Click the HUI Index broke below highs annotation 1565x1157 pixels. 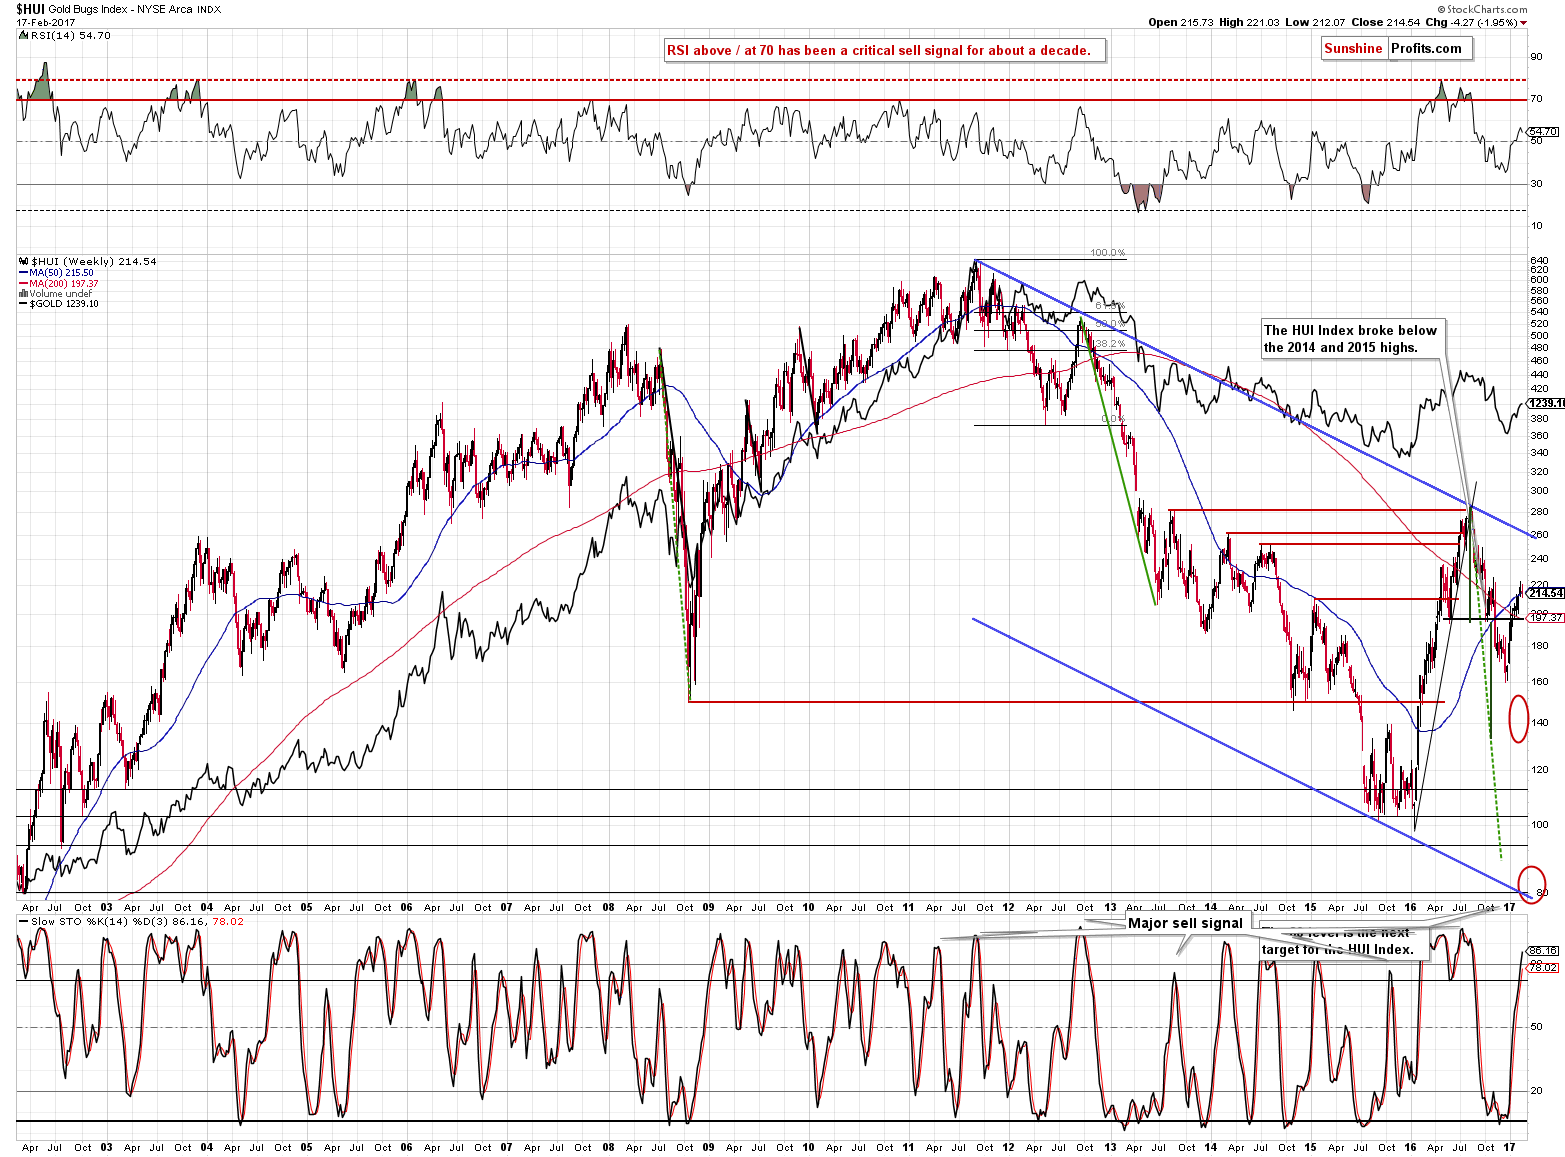click(x=1351, y=339)
